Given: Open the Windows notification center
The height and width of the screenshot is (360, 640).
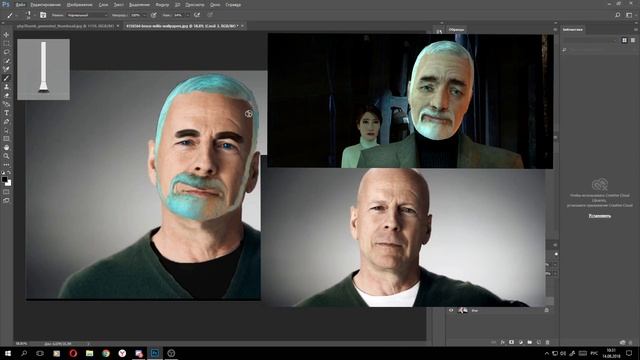Looking at the screenshot, I should pos(629,353).
